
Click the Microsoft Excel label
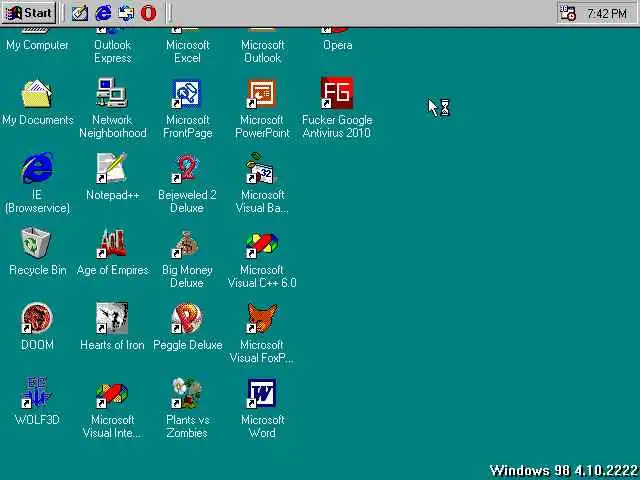[187, 51]
